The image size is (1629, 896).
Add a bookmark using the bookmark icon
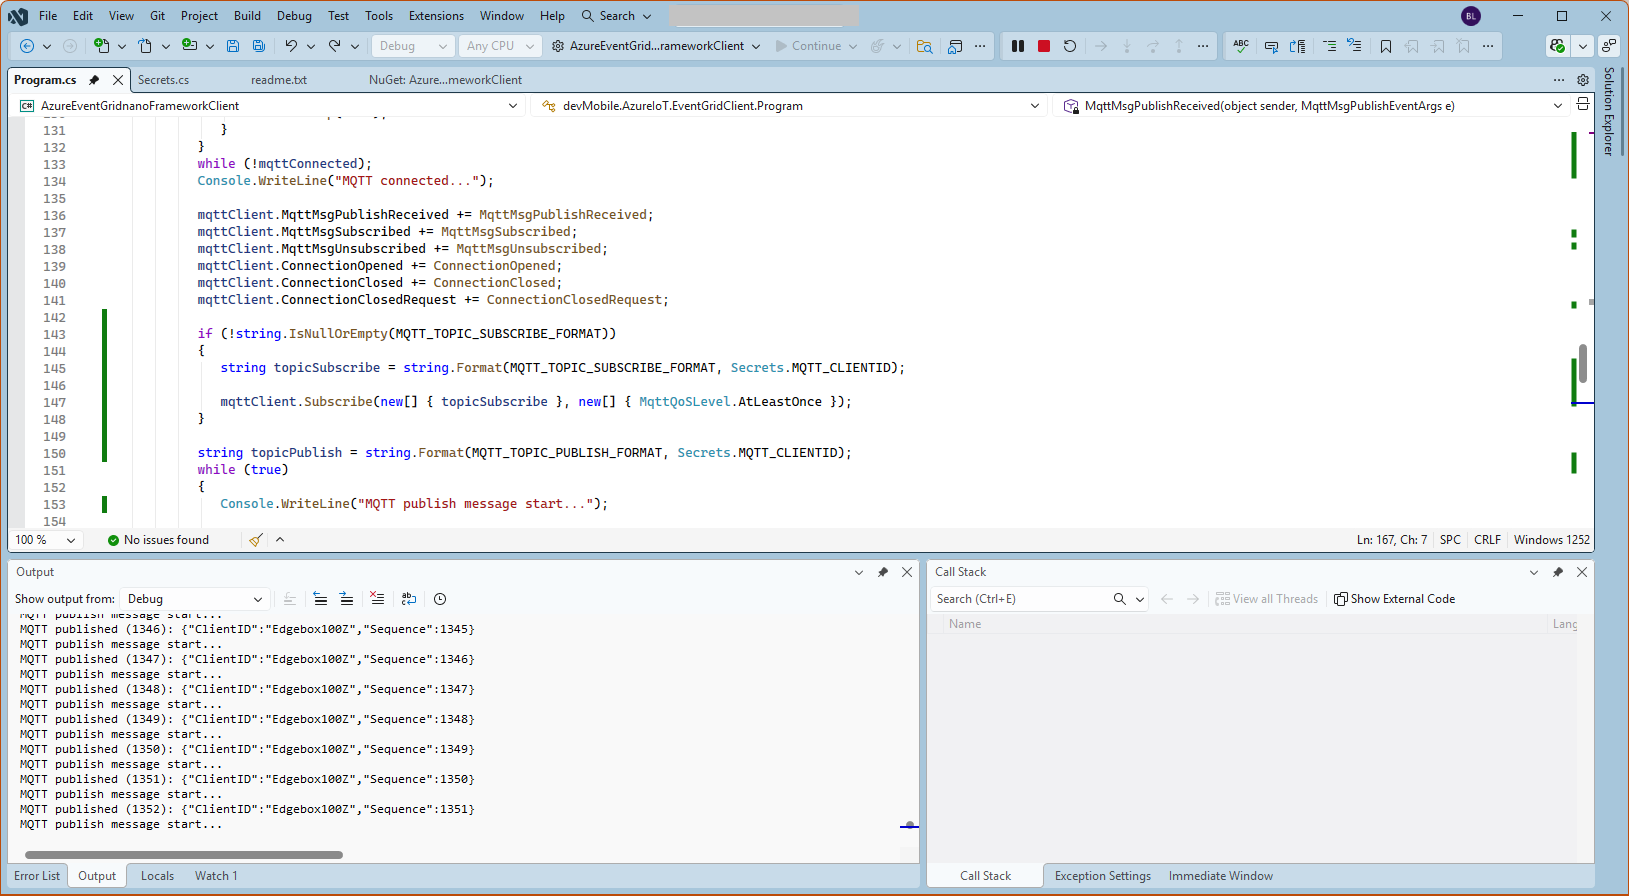coord(1386,46)
